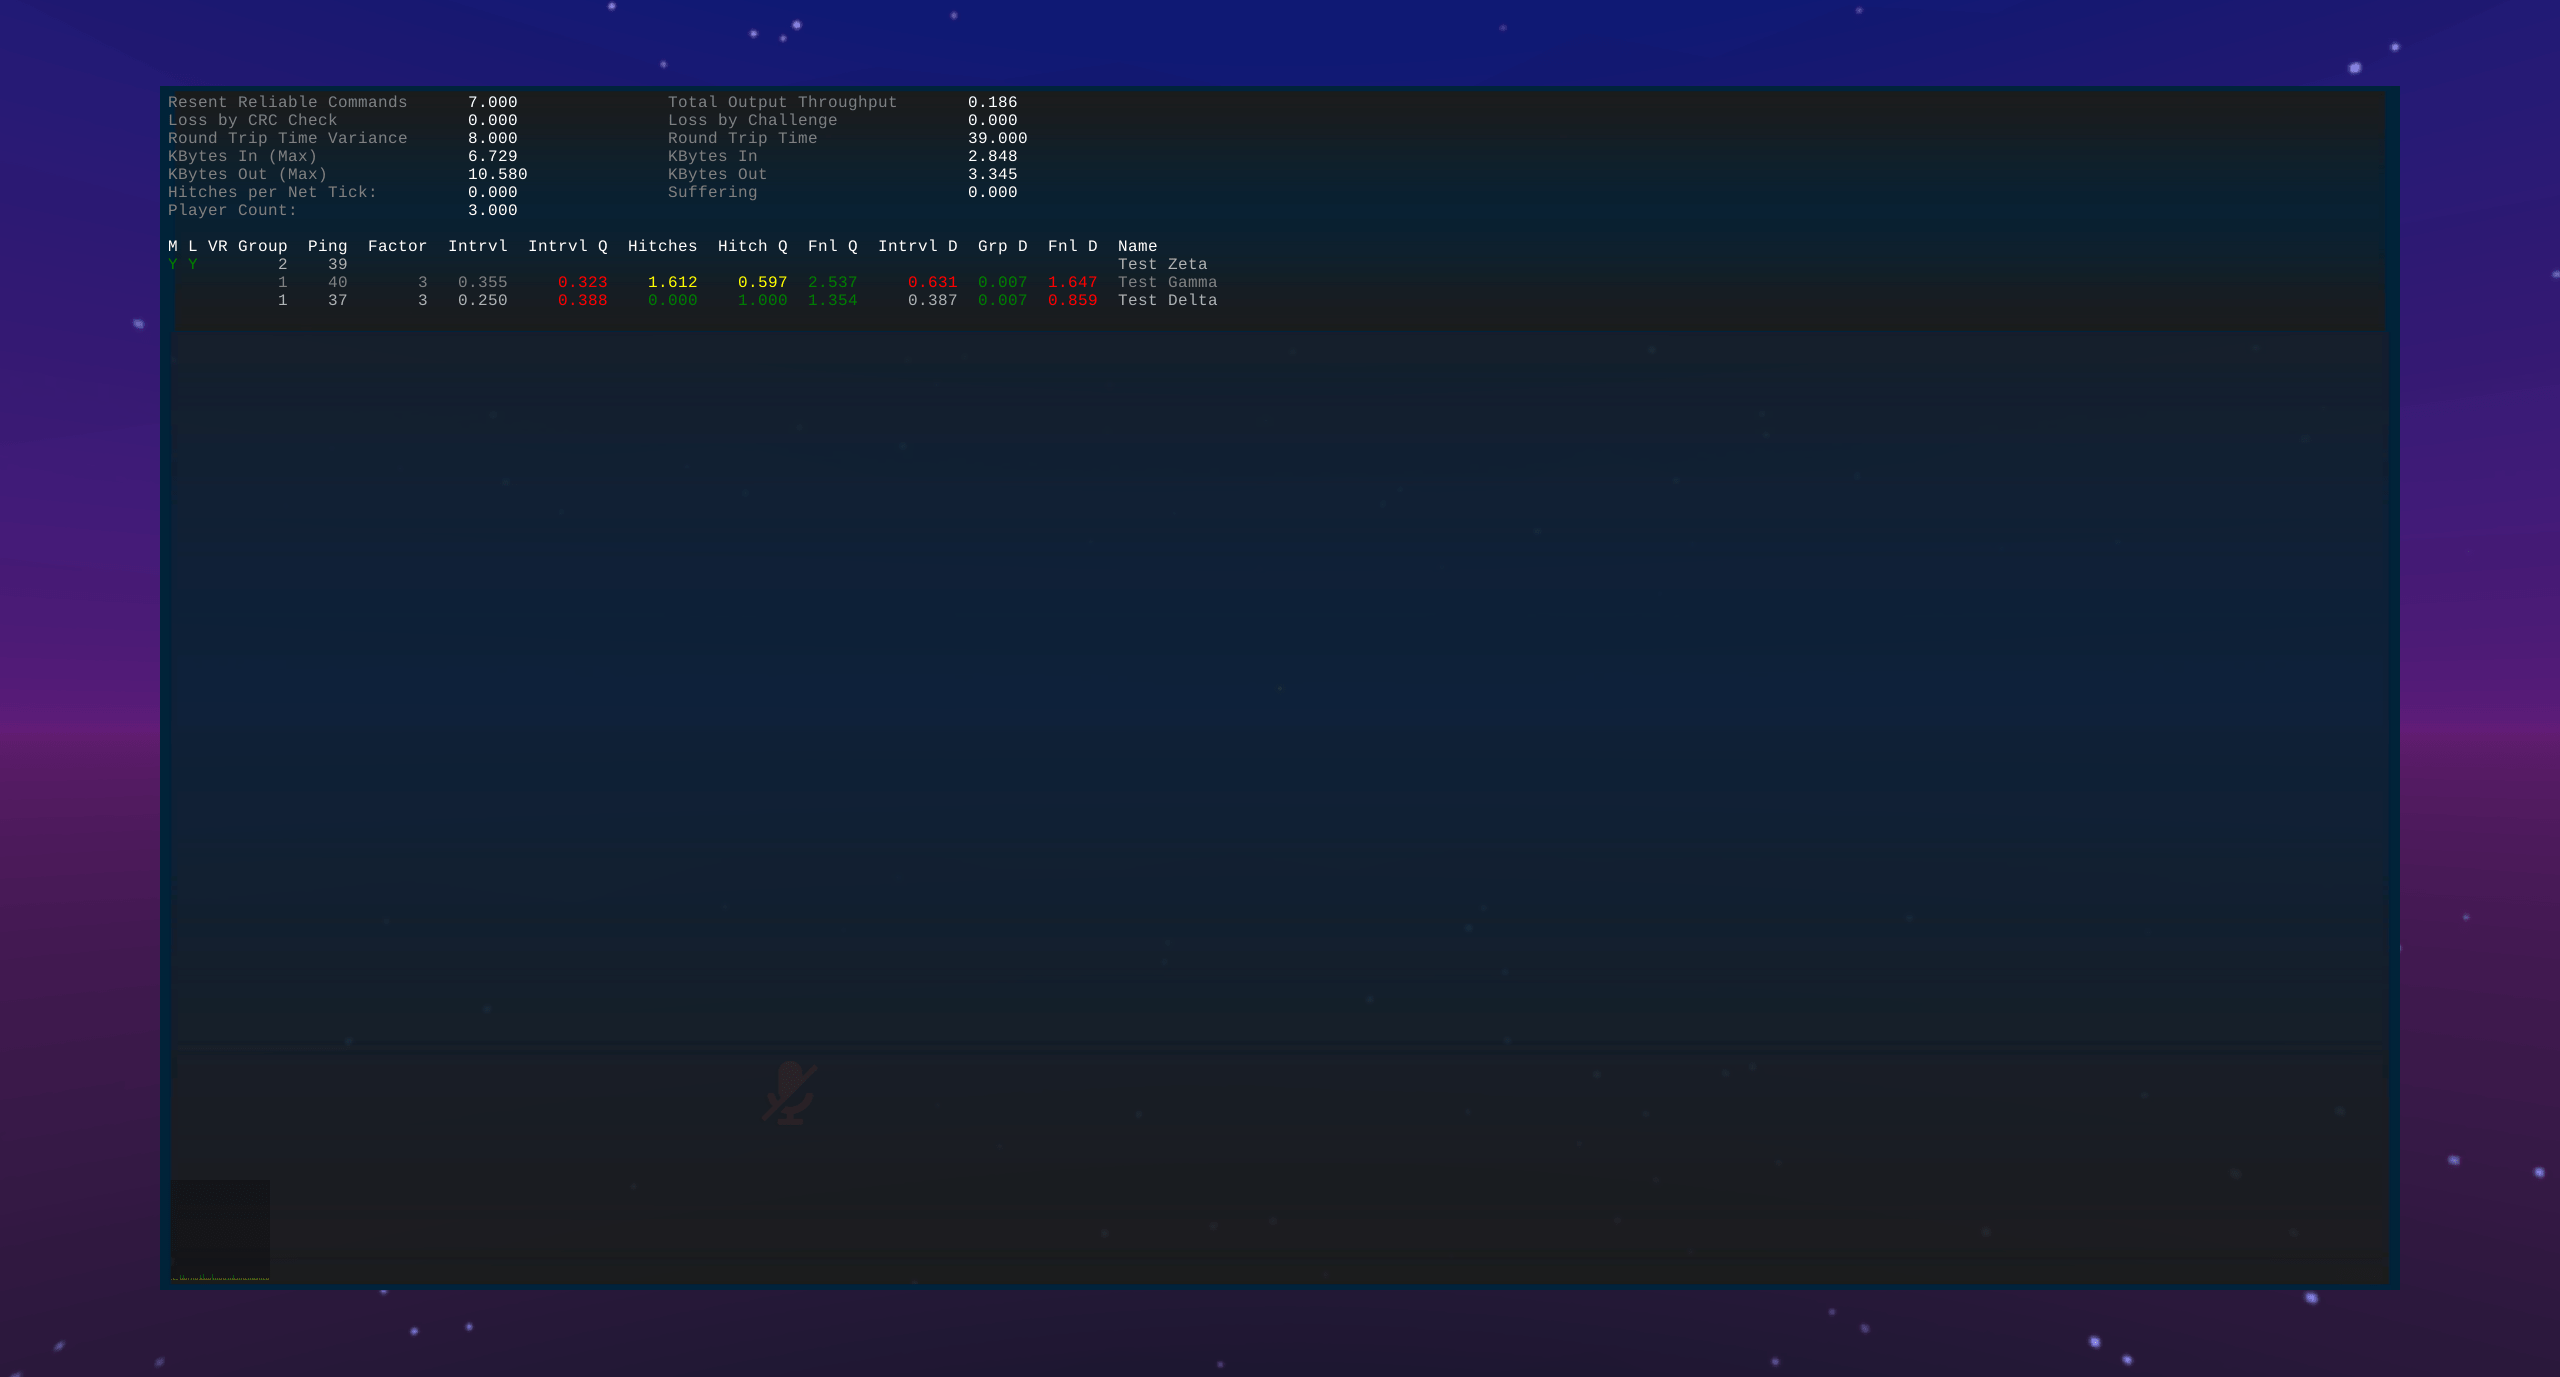Select the red 0.859 Fnl D value

coord(1073,300)
